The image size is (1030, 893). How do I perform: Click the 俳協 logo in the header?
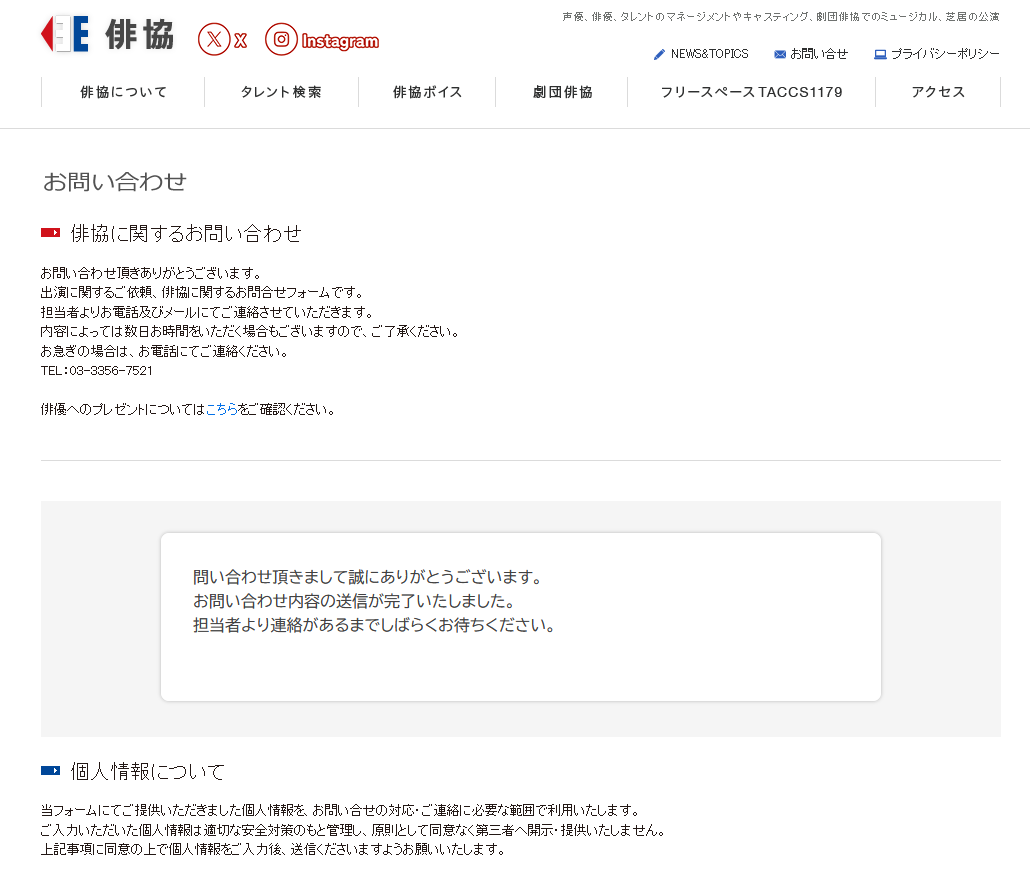pos(106,34)
